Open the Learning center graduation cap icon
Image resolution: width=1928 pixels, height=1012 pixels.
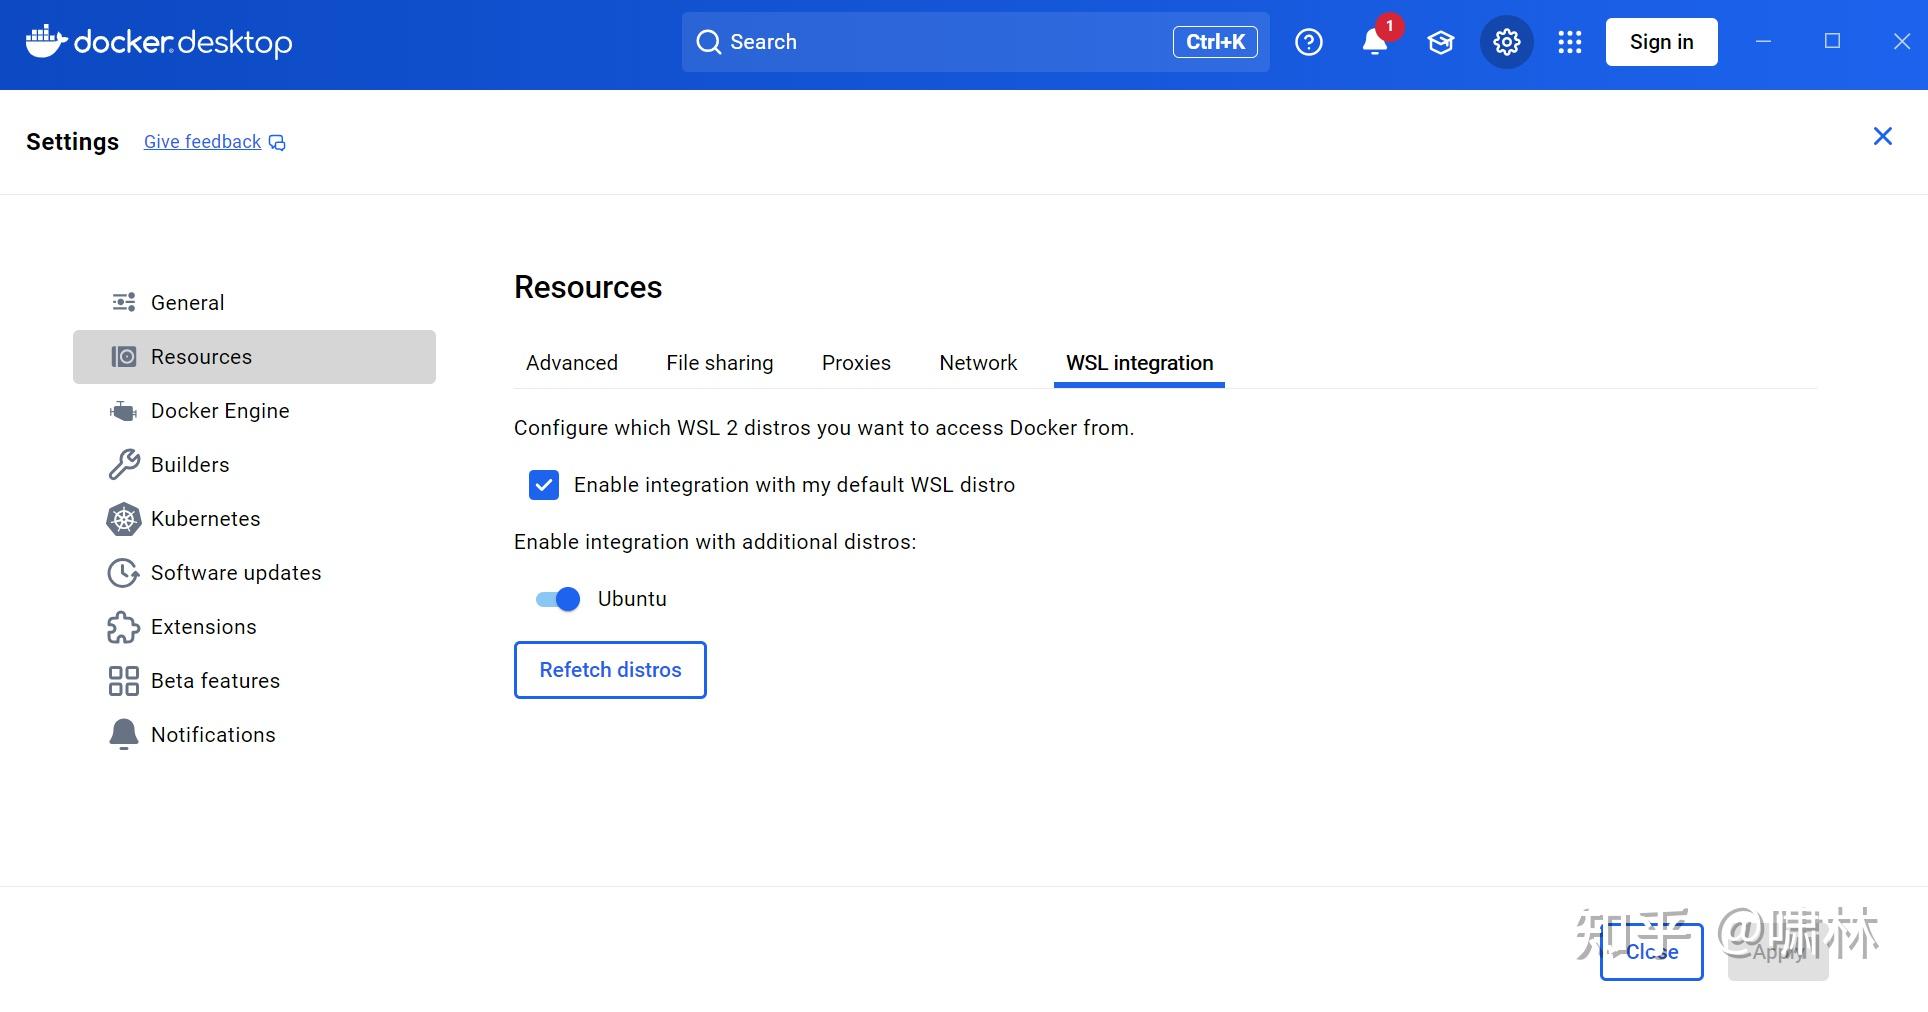(x=1440, y=42)
